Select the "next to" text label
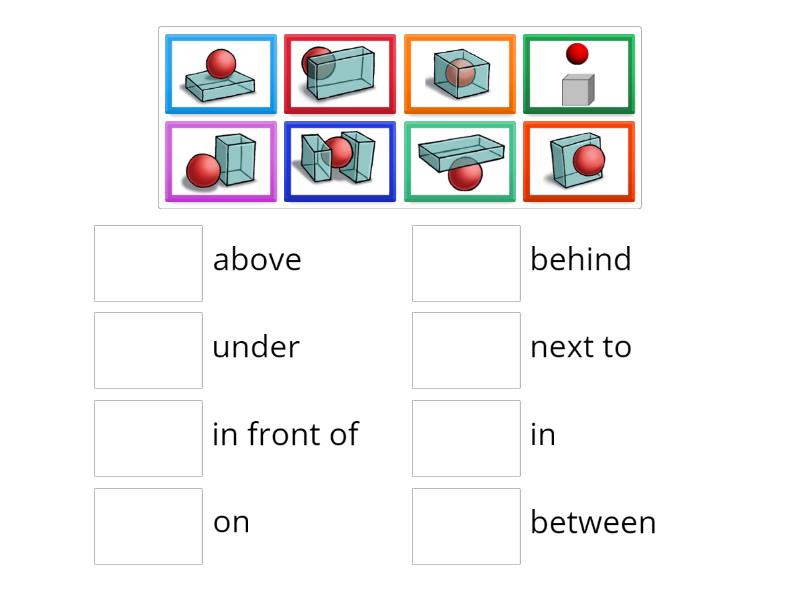 [581, 347]
